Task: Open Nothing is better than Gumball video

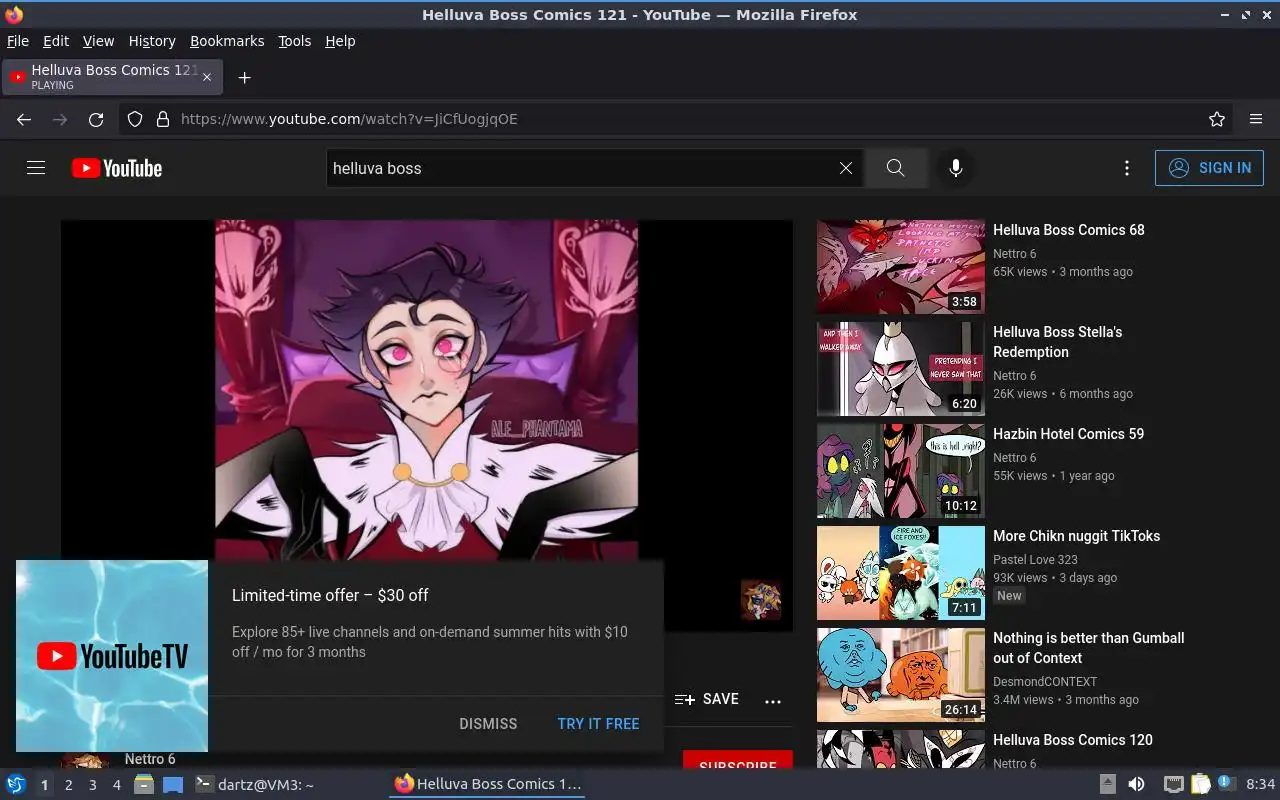Action: (1089, 648)
